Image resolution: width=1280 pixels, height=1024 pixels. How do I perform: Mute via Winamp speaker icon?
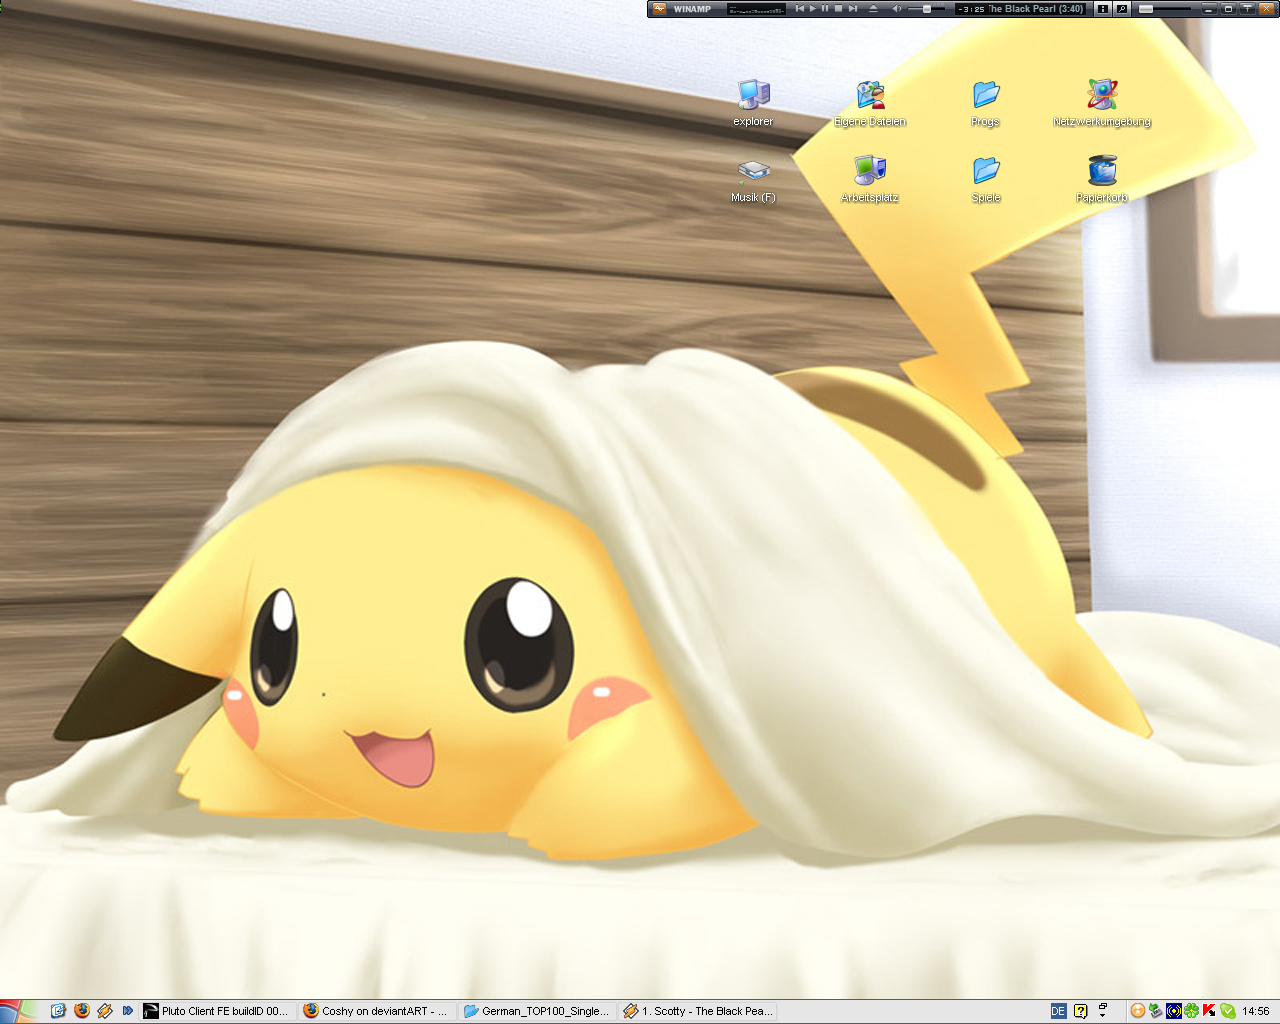(897, 9)
